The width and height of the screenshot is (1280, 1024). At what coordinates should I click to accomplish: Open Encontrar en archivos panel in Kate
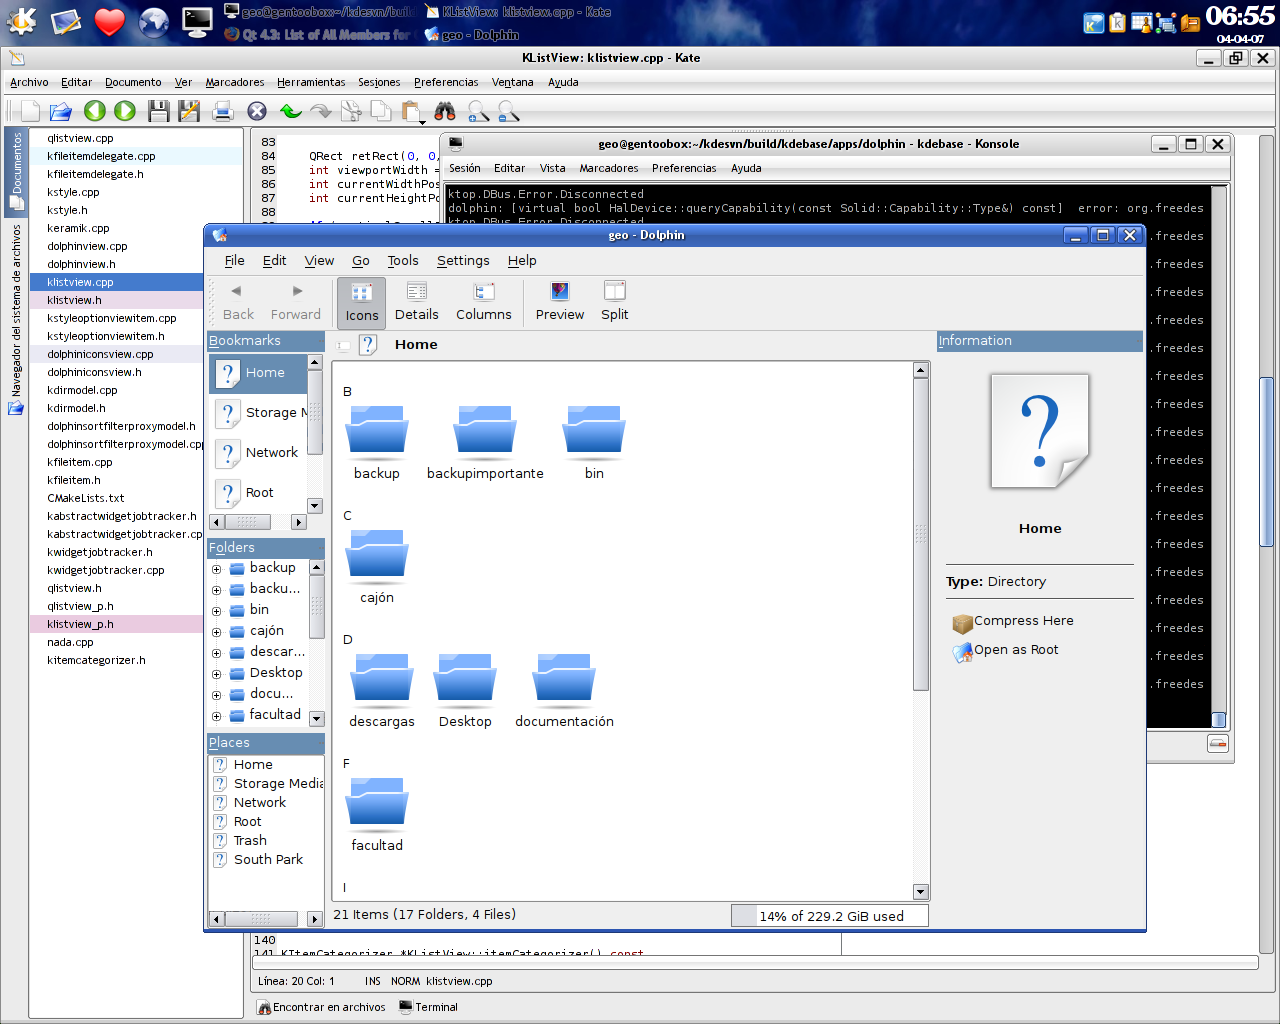pyautogui.click(x=321, y=1007)
